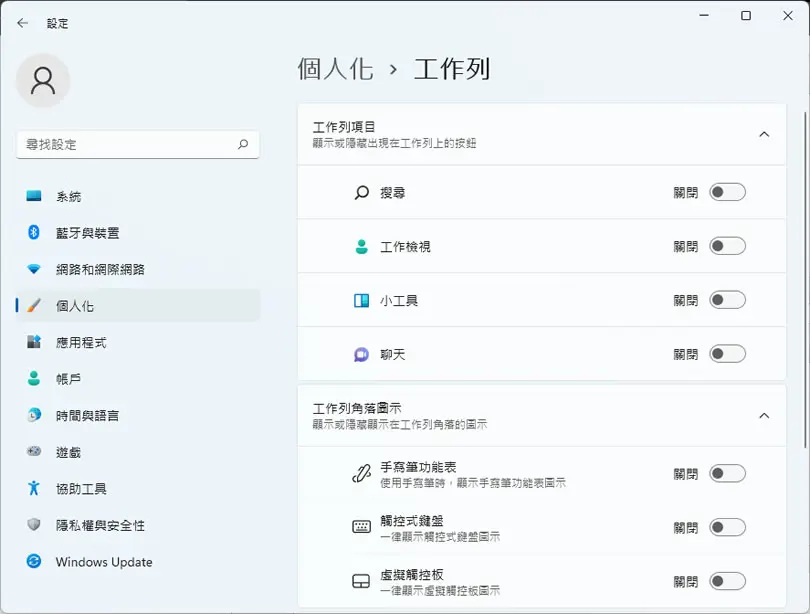This screenshot has height=614, width=810.
Task: Click the back arrow icon
Action: [x=22, y=23]
